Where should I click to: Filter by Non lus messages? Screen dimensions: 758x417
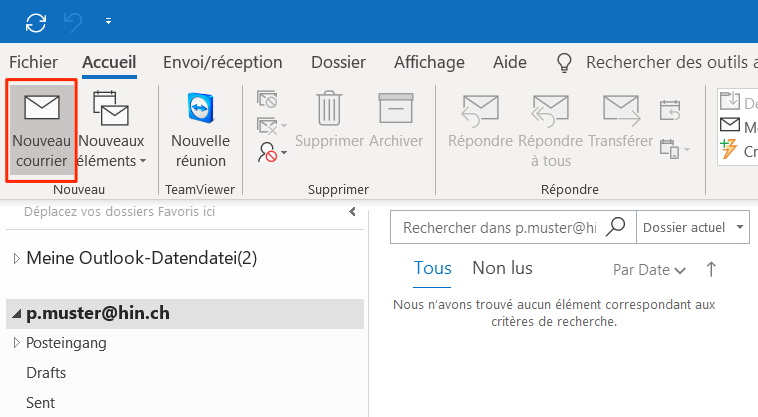[502, 268]
